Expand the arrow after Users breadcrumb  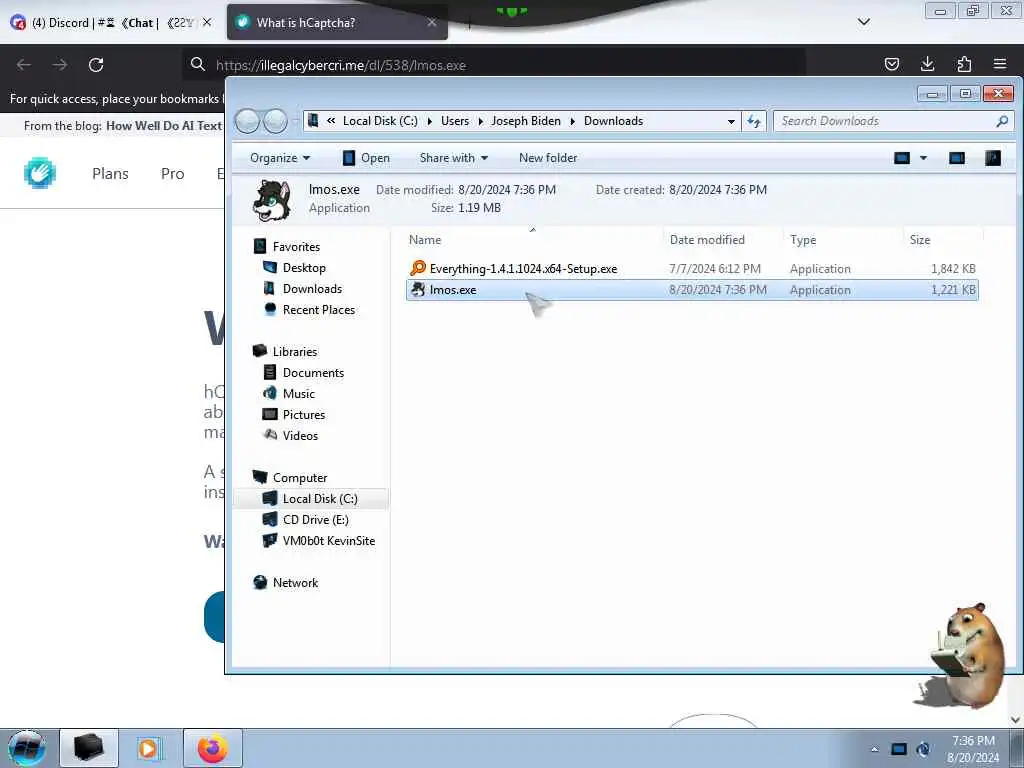click(x=480, y=121)
